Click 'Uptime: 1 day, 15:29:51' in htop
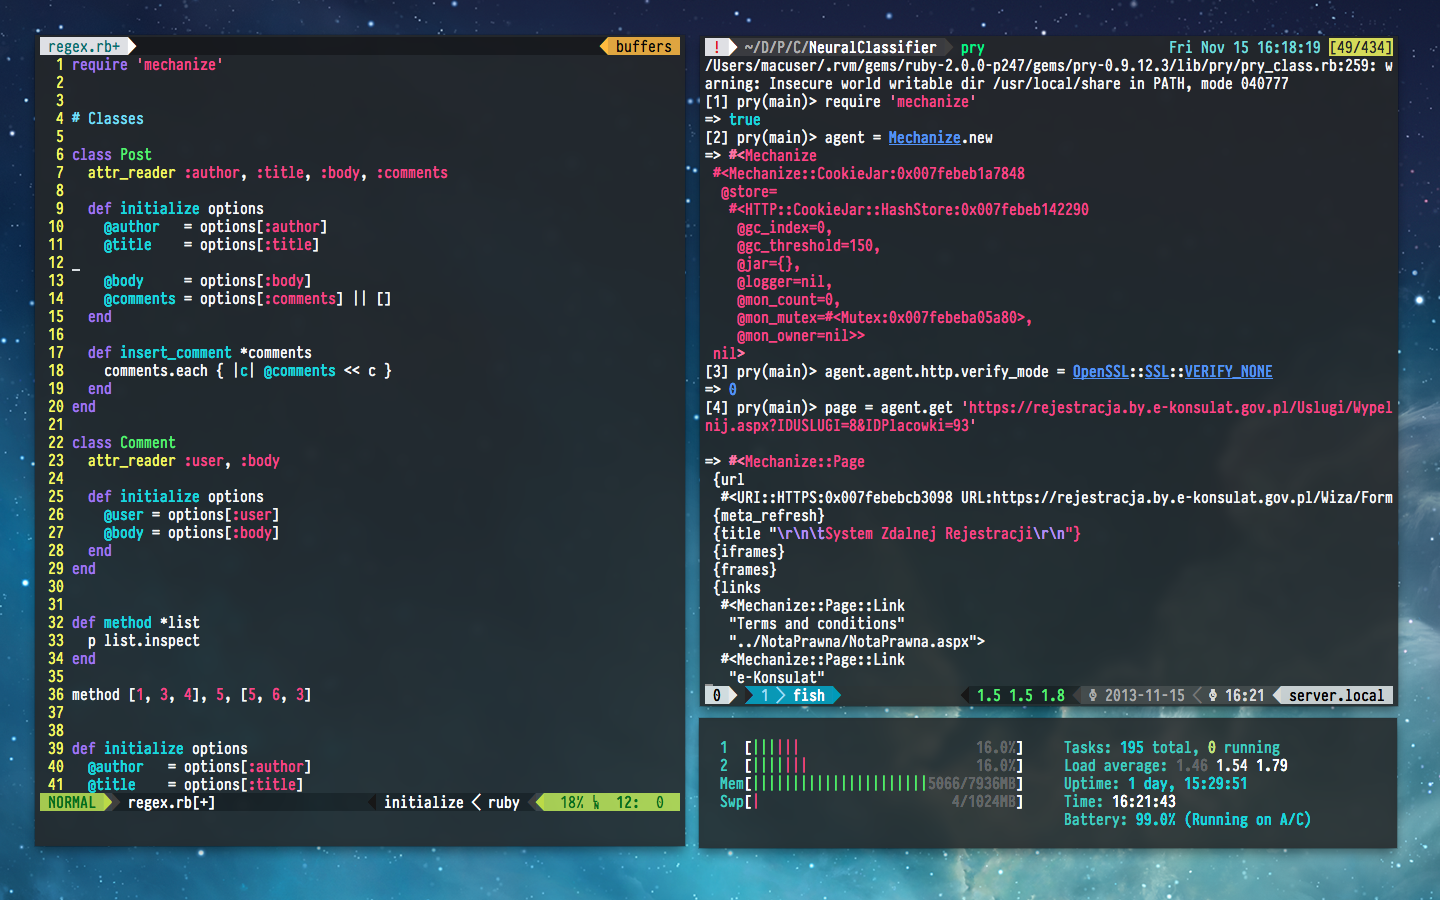Image resolution: width=1440 pixels, height=900 pixels. point(1156,783)
